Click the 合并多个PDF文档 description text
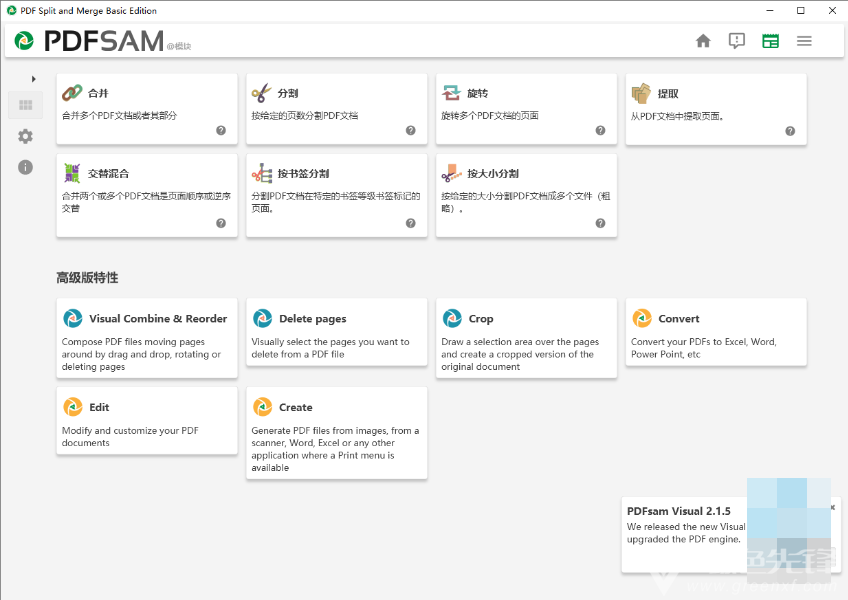848x600 pixels. click(x=120, y=115)
